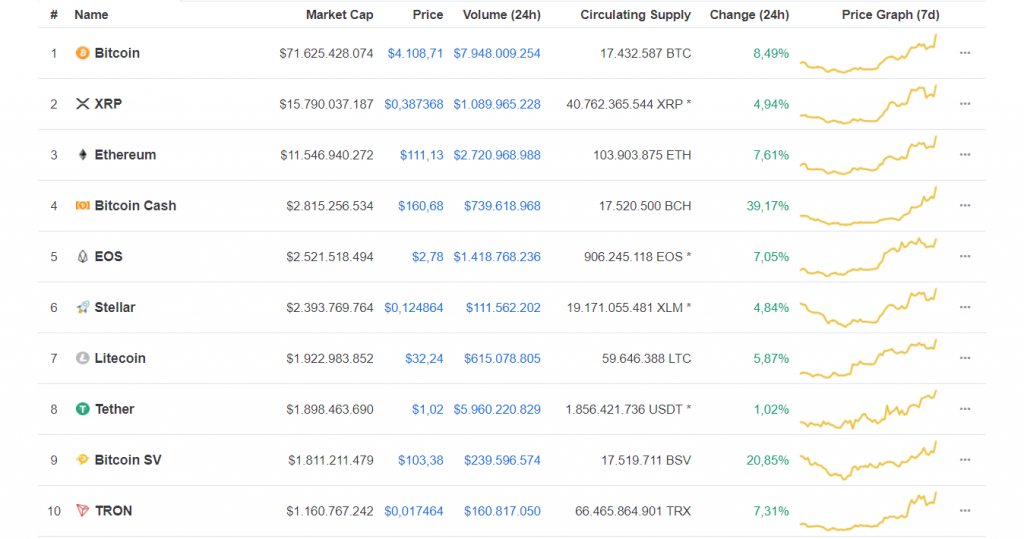Screen dimensions: 1024x539
Task: Click the Tether green logo icon
Action: click(x=82, y=409)
